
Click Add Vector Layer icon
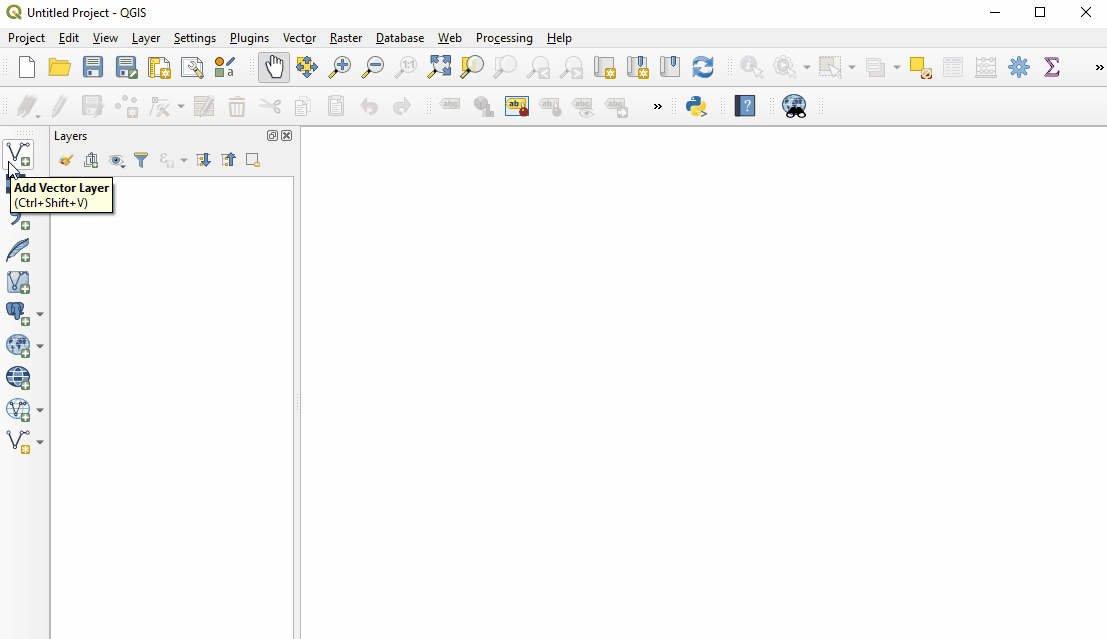(18, 154)
